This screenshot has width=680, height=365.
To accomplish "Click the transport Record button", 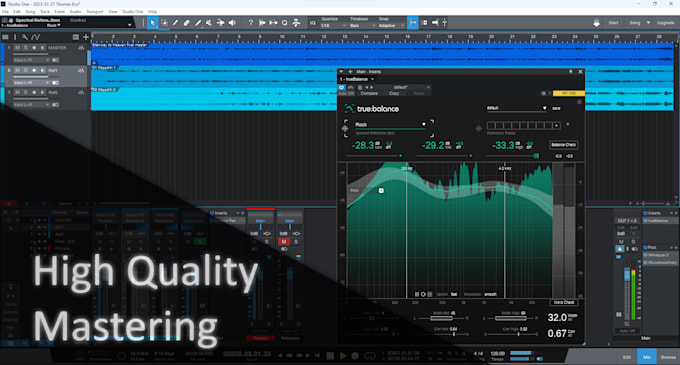I will pos(355,355).
